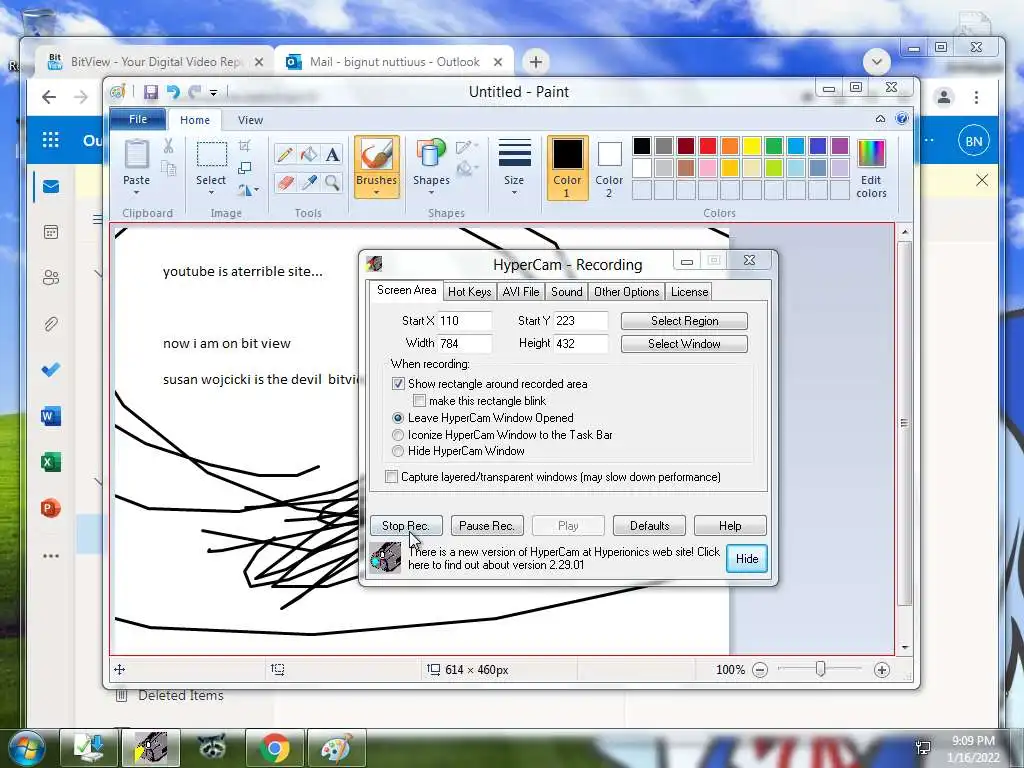Open the PowerPoint app icon in Outlook sidebar

51,507
